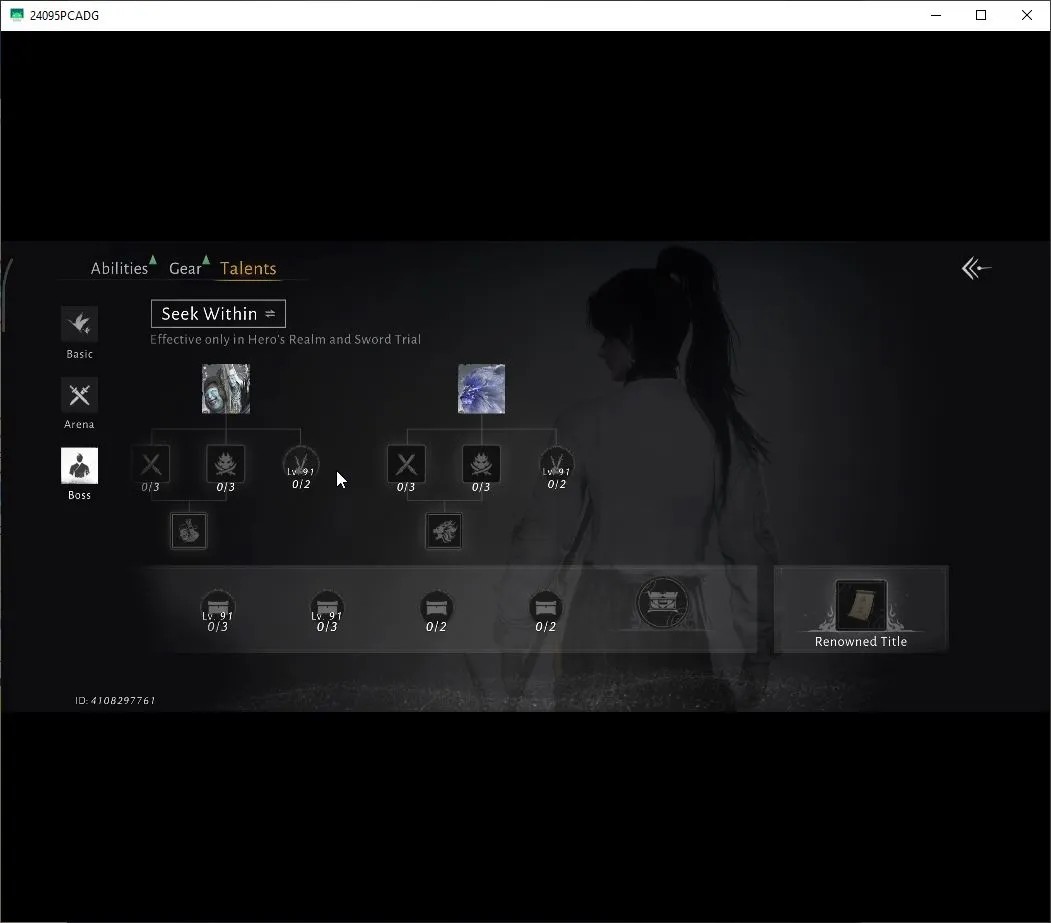Image resolution: width=1051 pixels, height=923 pixels.
Task: Select the left boss portrait thumbnail
Action: (x=226, y=389)
